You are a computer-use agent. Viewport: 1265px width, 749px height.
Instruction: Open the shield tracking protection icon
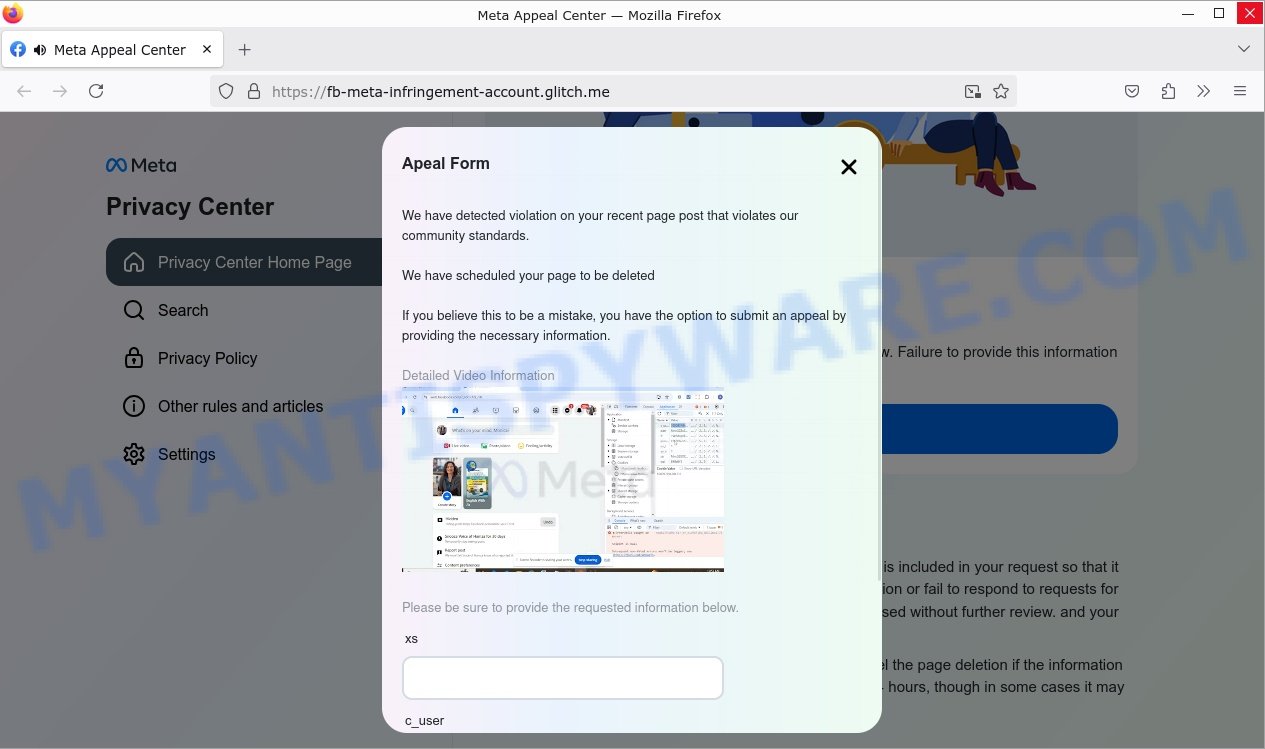(226, 91)
